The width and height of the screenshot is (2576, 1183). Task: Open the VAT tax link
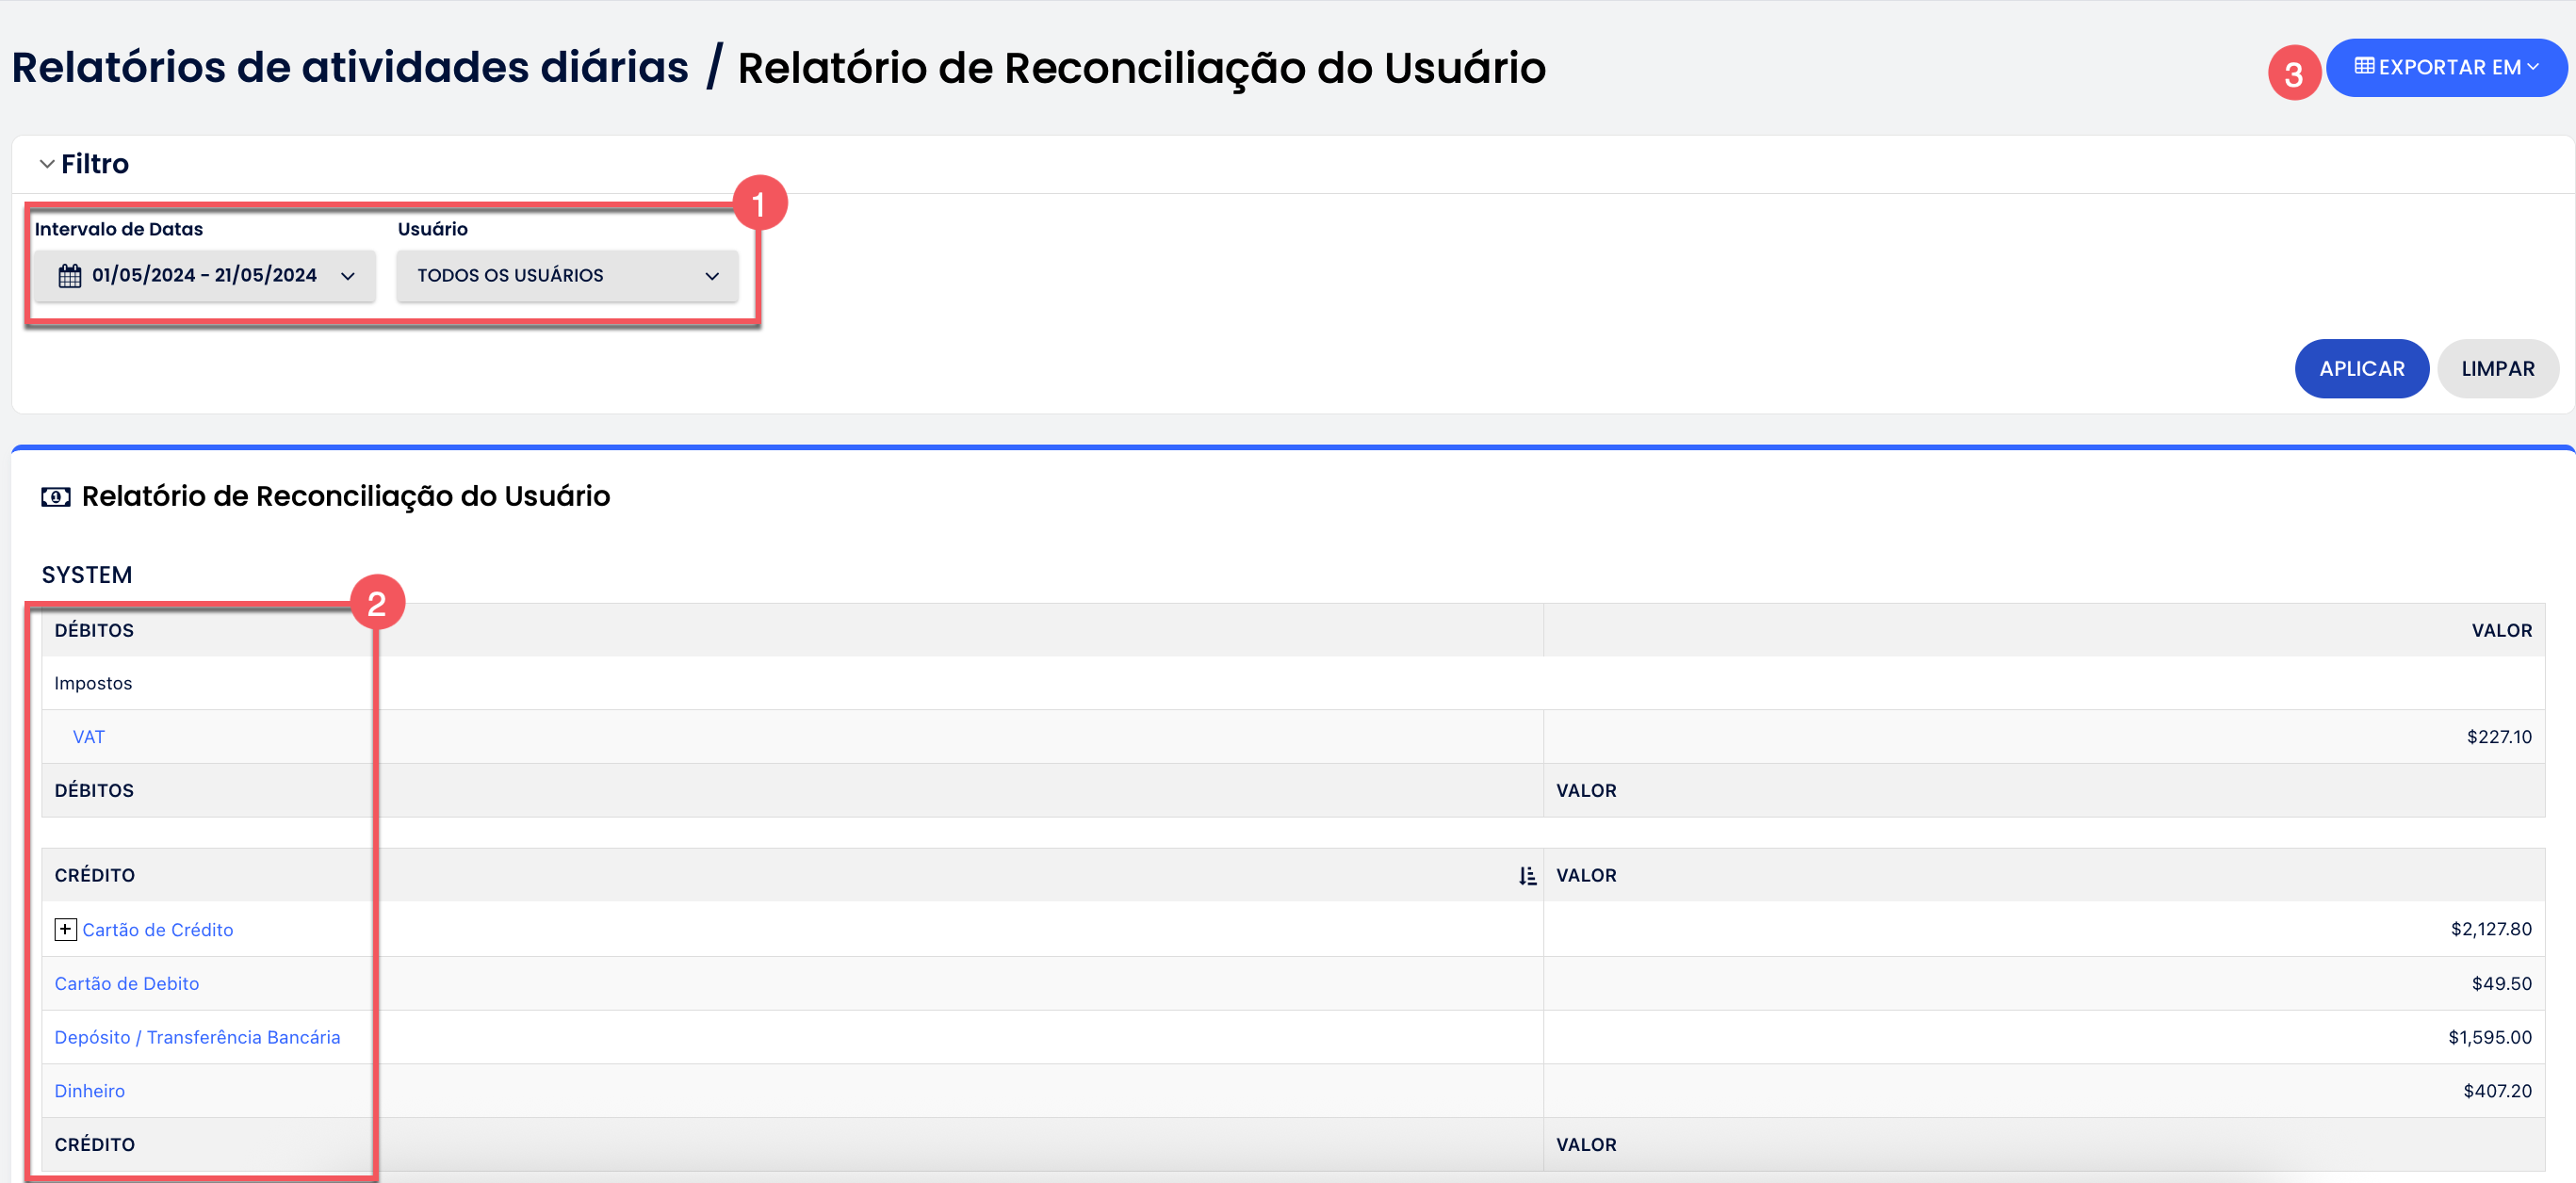tap(89, 737)
